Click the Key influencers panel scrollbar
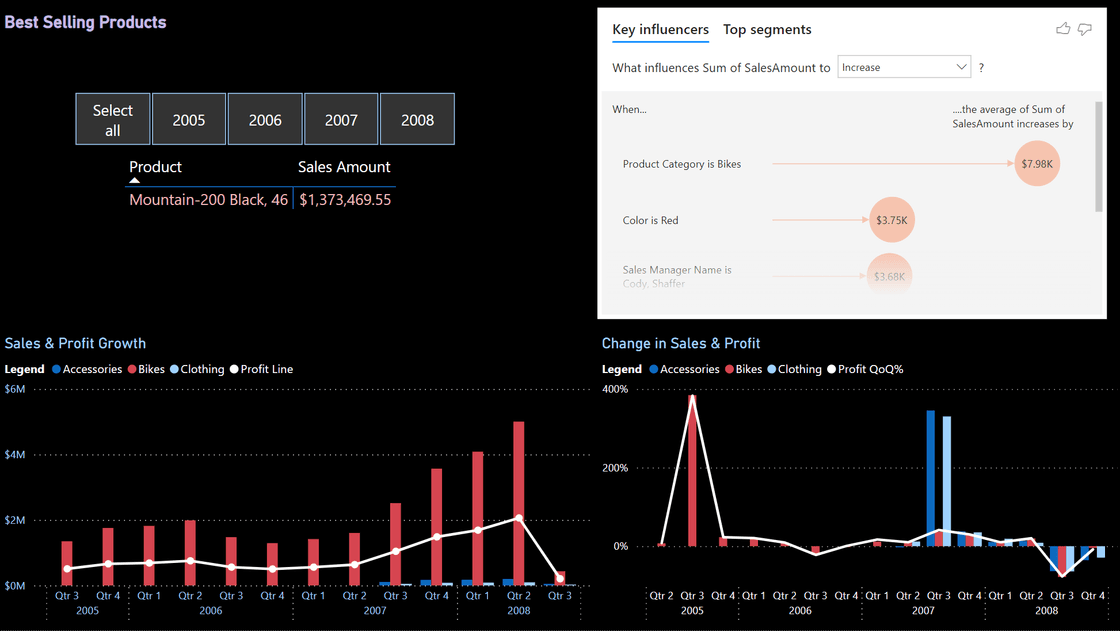The width and height of the screenshot is (1120, 631). [x=1100, y=157]
